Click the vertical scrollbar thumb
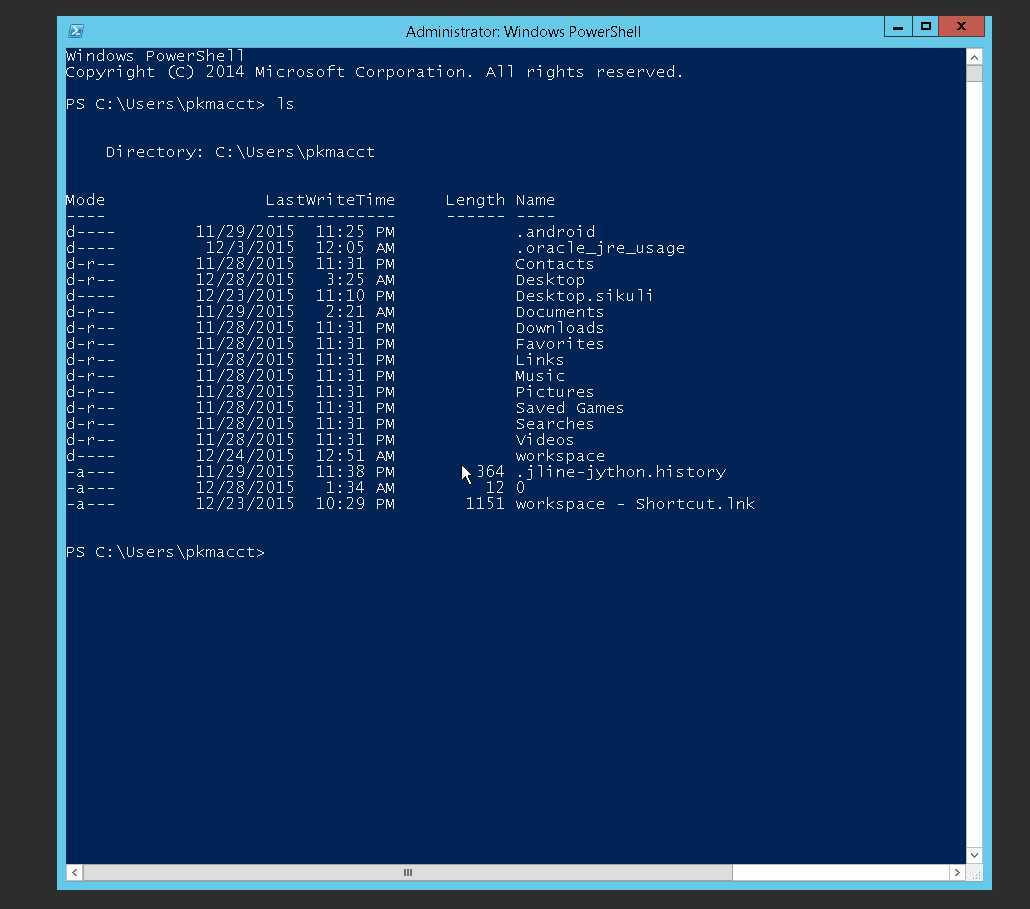This screenshot has width=1030, height=909. click(974, 73)
